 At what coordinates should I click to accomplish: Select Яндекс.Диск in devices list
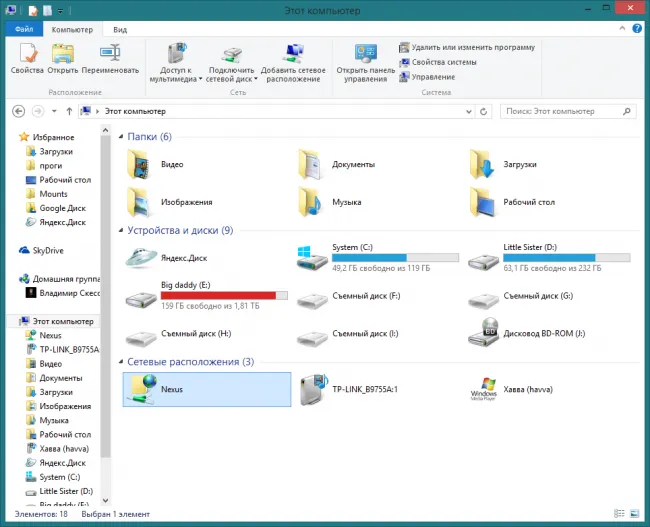coord(166,258)
